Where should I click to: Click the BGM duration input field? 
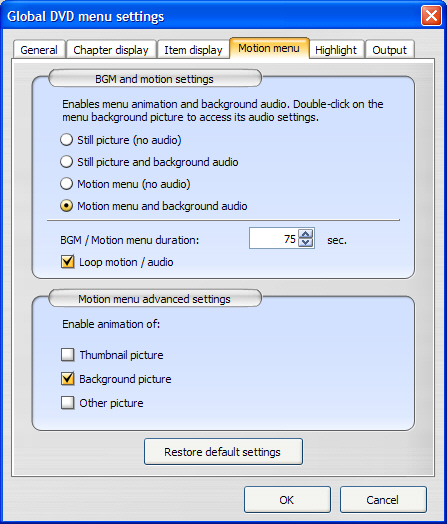tap(274, 239)
